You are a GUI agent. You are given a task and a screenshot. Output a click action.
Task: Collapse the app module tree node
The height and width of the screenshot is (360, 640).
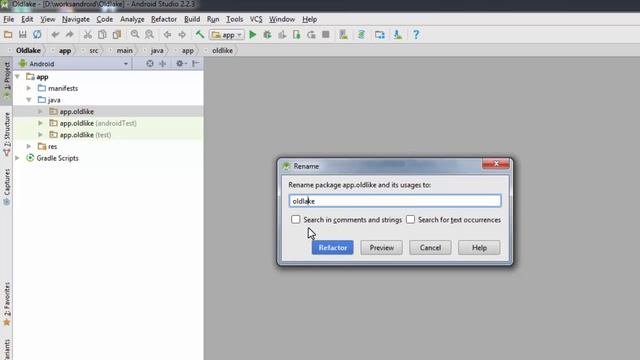pos(18,77)
